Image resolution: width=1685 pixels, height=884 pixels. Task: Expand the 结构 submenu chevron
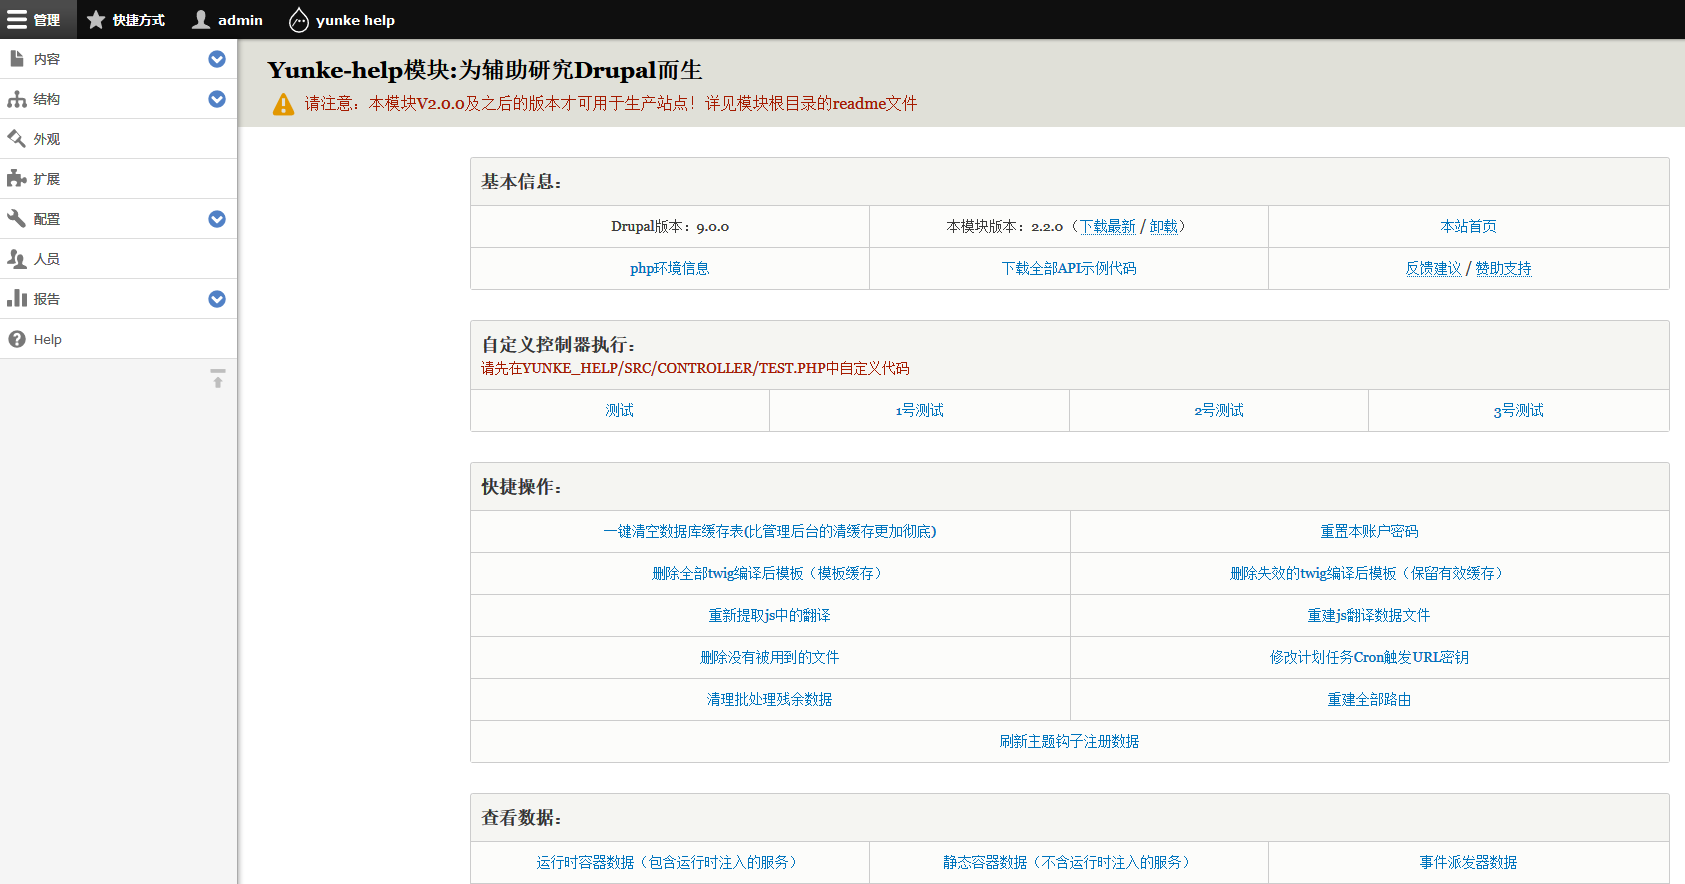(x=217, y=99)
